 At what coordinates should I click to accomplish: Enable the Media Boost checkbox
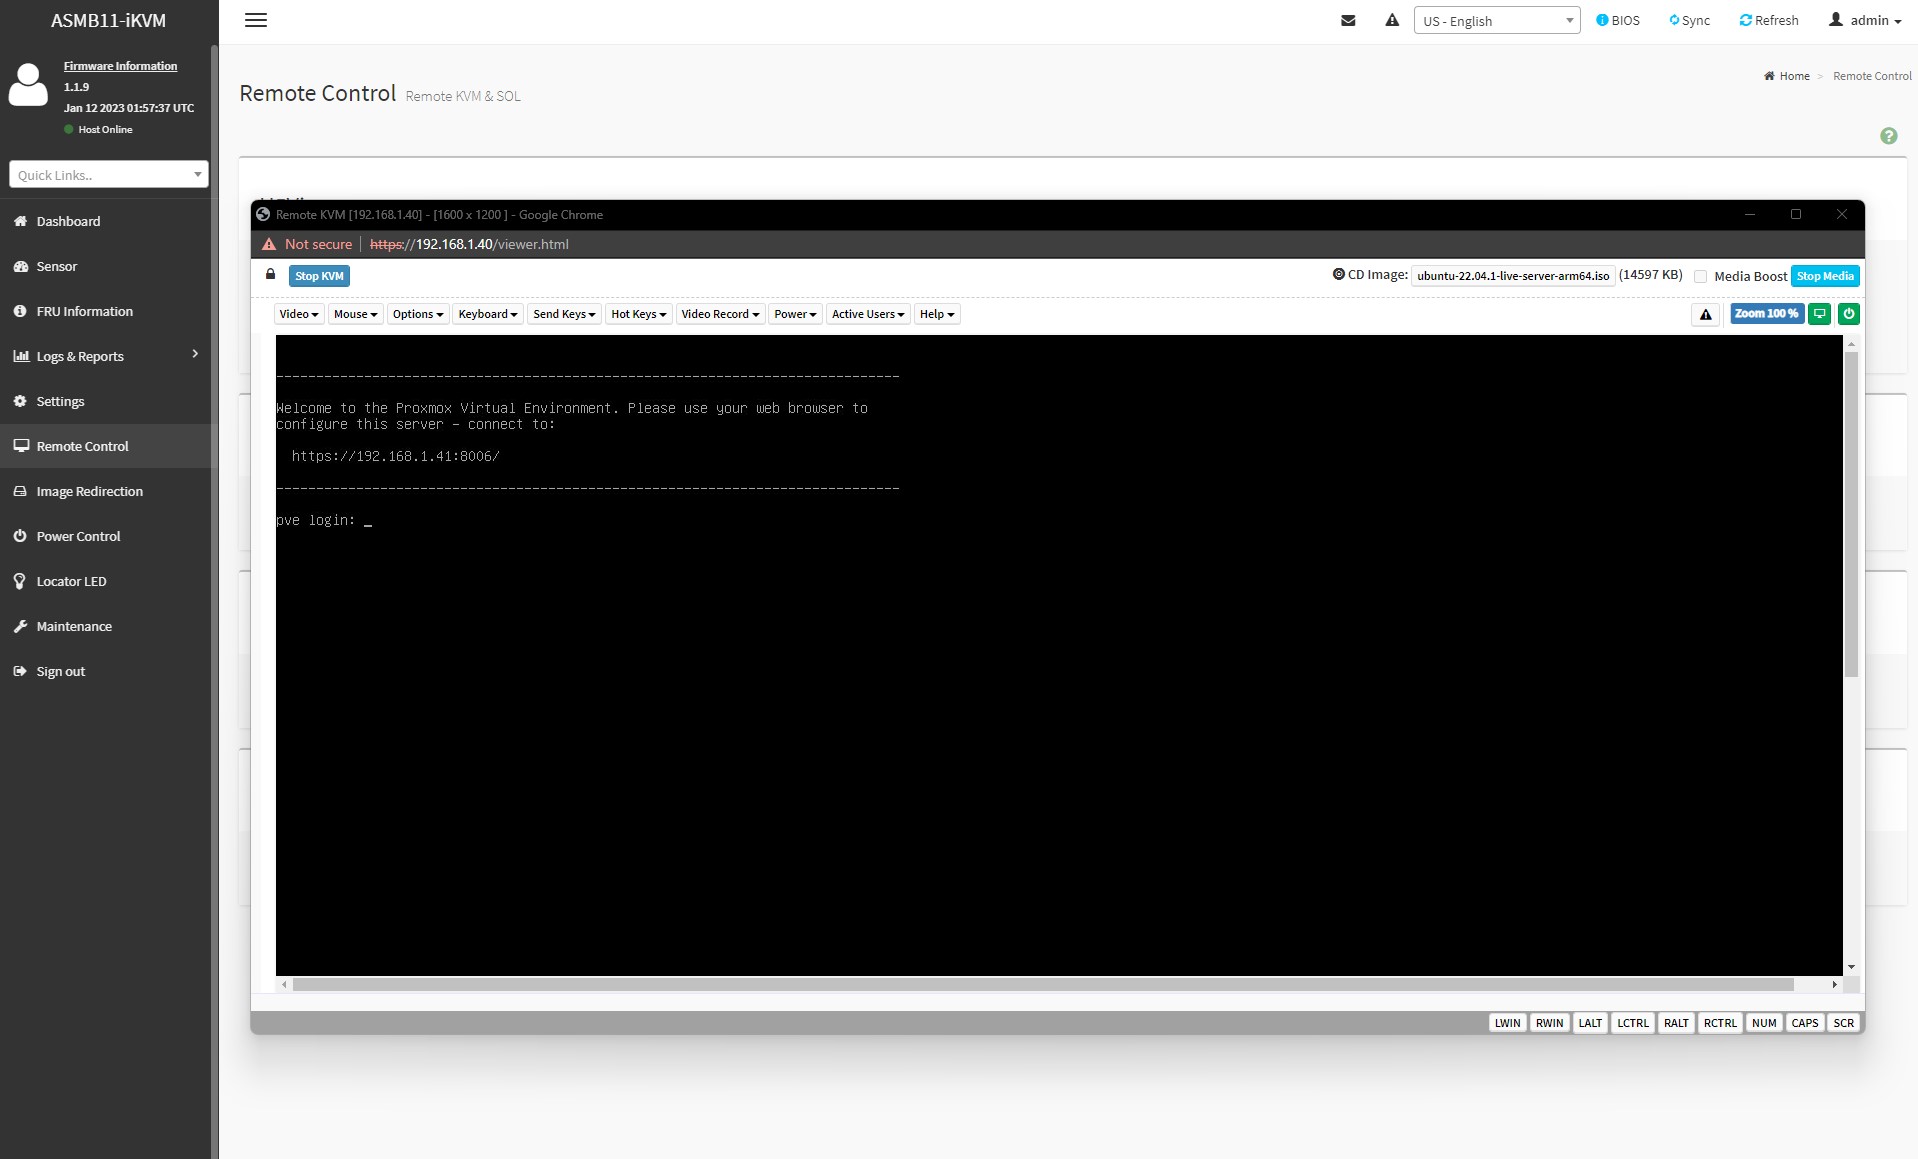[x=1701, y=276]
